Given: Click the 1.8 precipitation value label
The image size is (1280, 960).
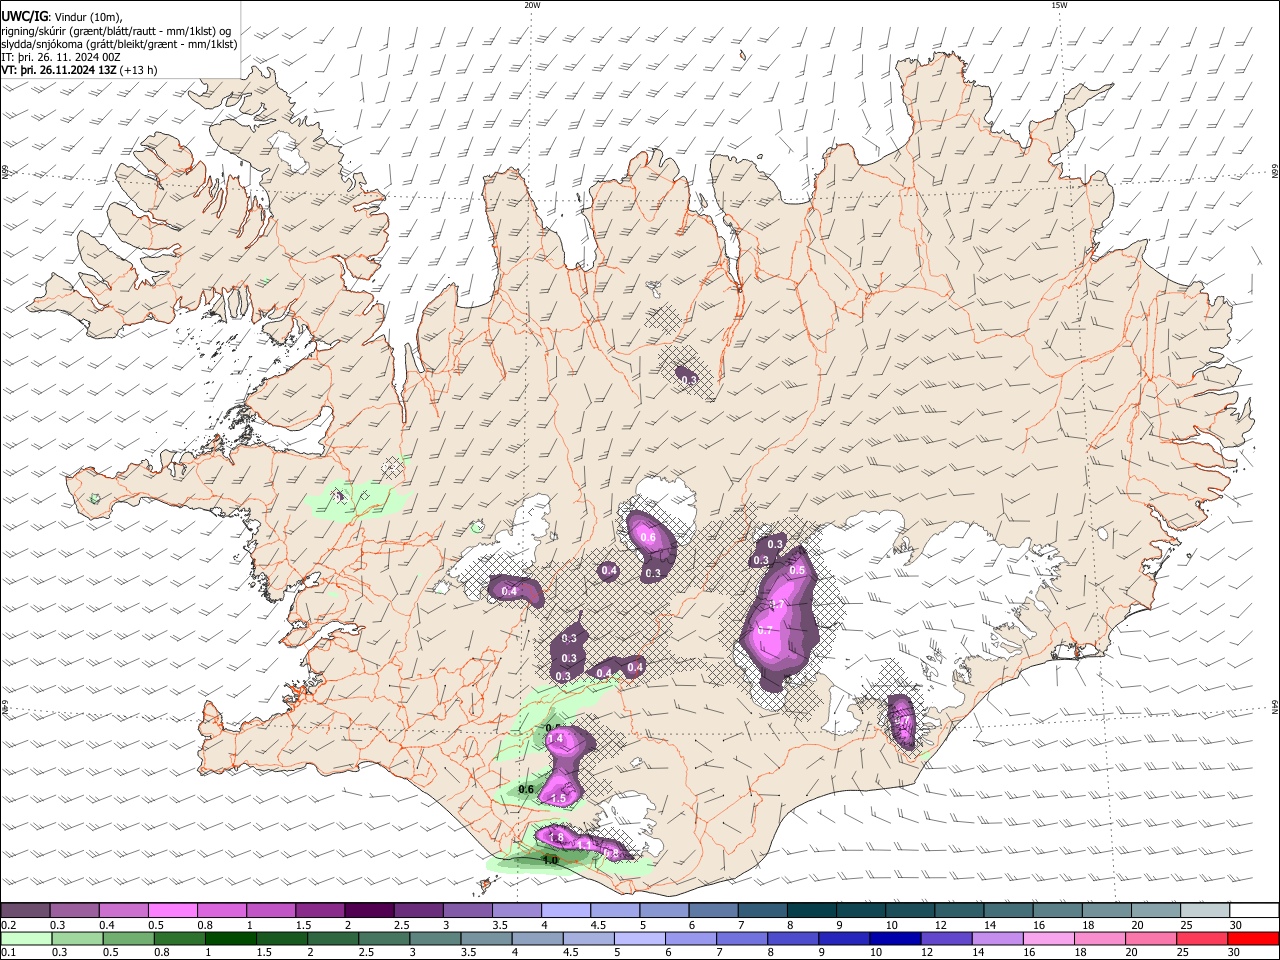Looking at the screenshot, I should tap(556, 838).
